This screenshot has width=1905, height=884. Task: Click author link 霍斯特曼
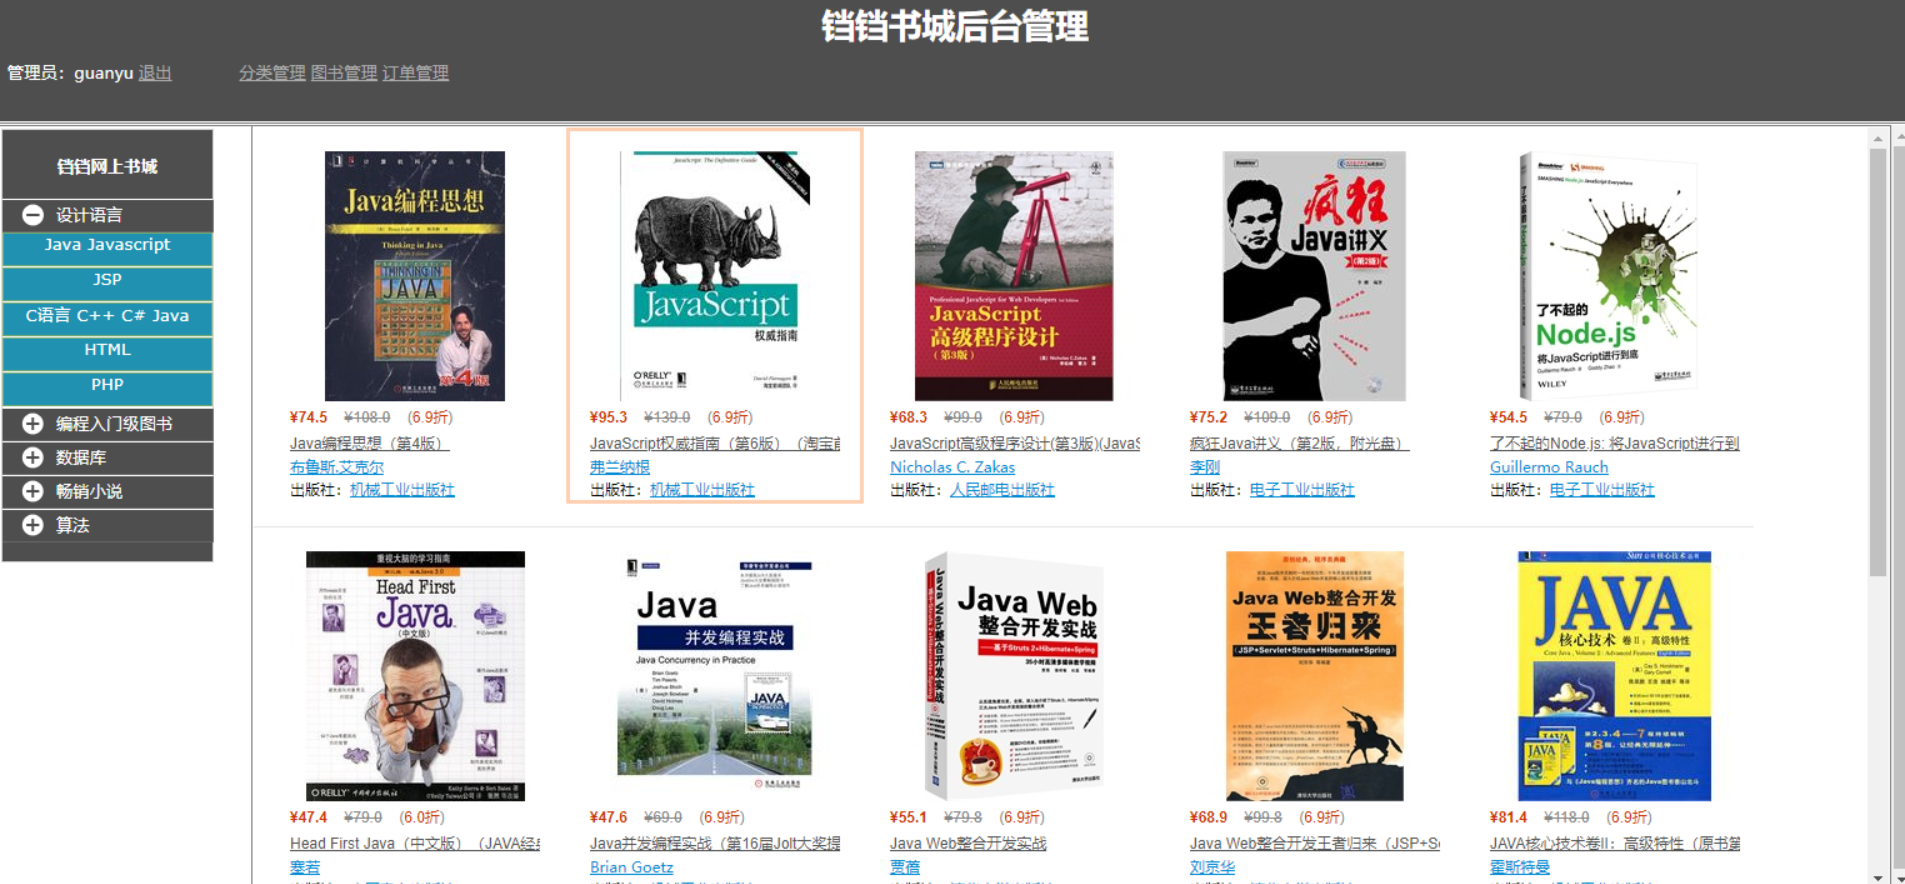pyautogui.click(x=1520, y=867)
